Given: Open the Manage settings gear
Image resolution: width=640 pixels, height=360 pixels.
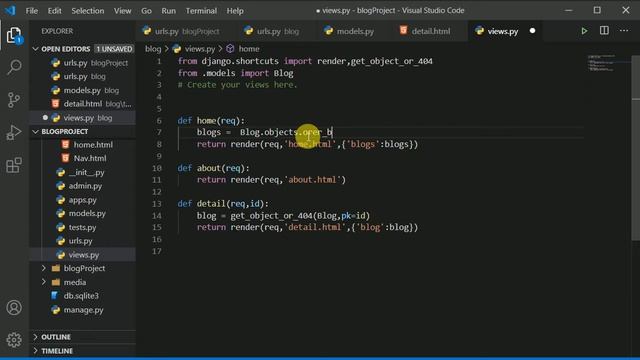Looking at the screenshot, I should (14, 340).
